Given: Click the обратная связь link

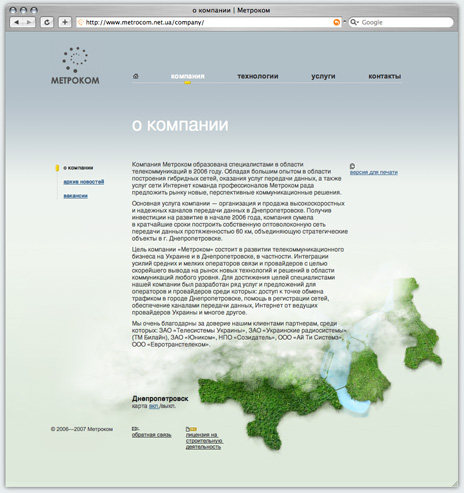Looking at the screenshot, I should [x=152, y=435].
